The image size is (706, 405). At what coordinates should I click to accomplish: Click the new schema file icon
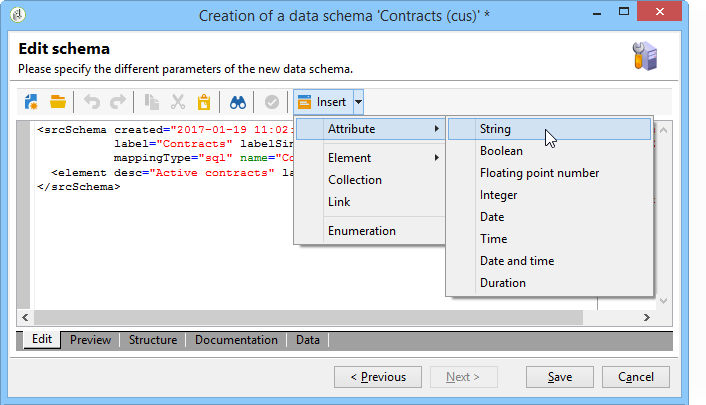click(32, 102)
